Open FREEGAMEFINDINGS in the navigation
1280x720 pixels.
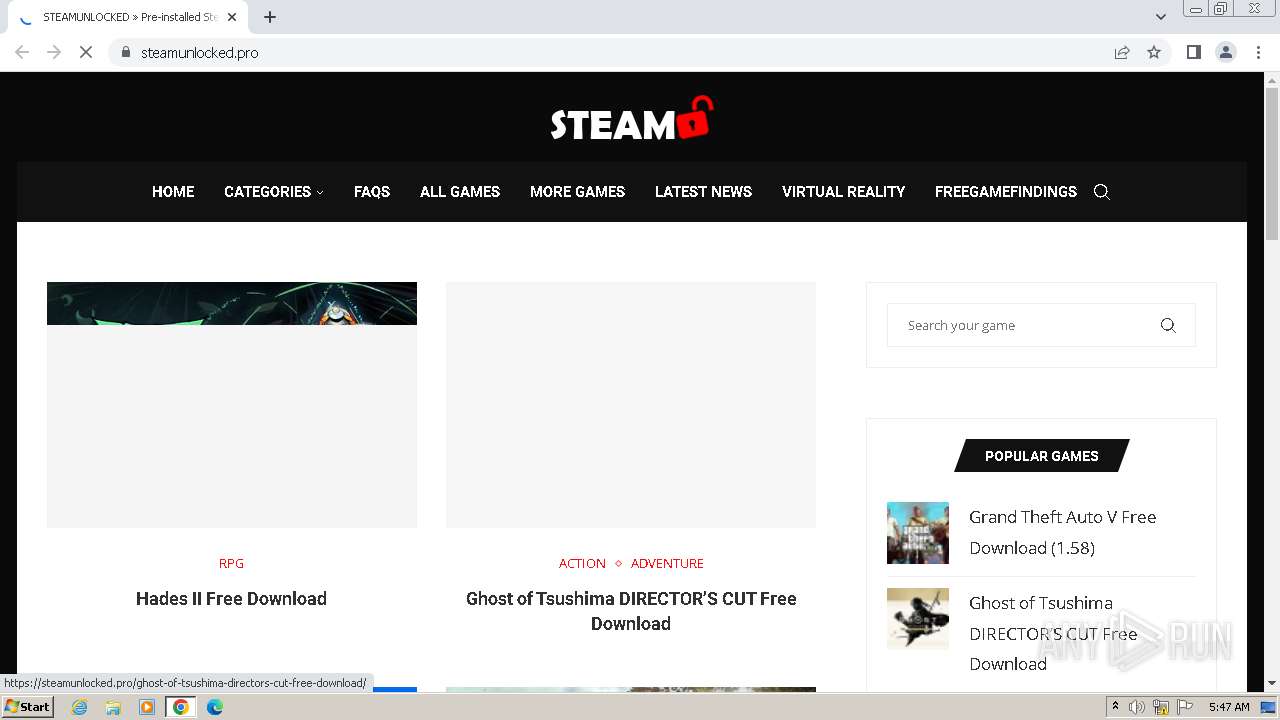point(1006,192)
